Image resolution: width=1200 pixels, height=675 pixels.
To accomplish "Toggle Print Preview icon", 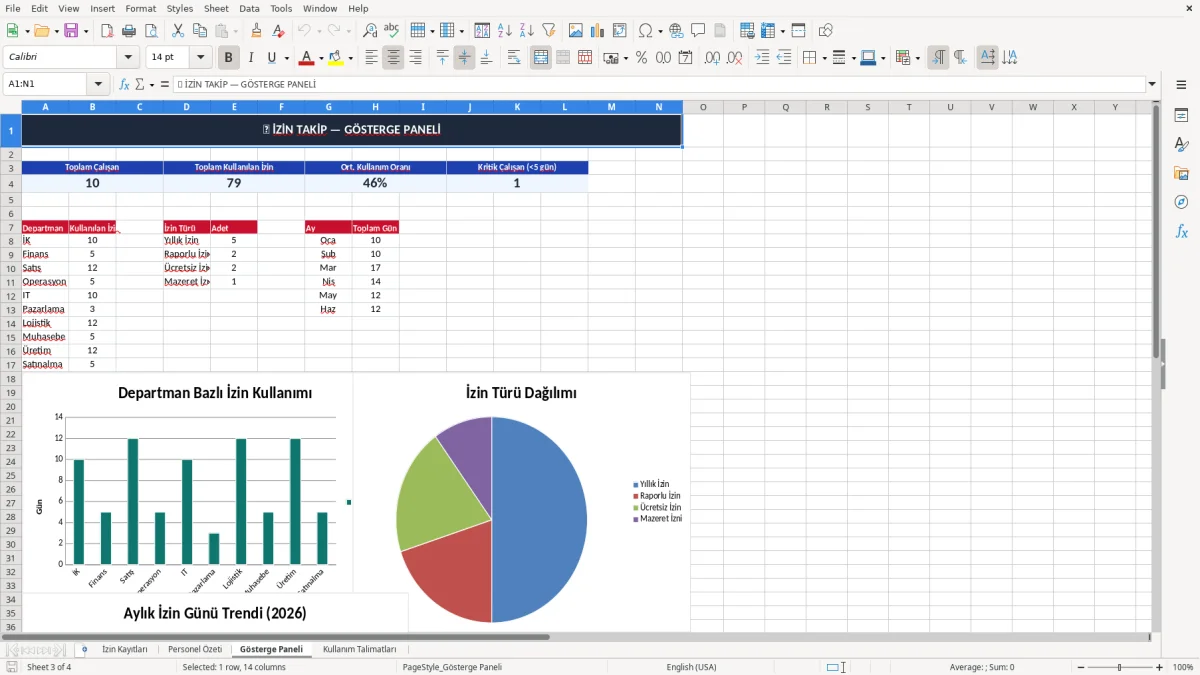I will pos(150,31).
